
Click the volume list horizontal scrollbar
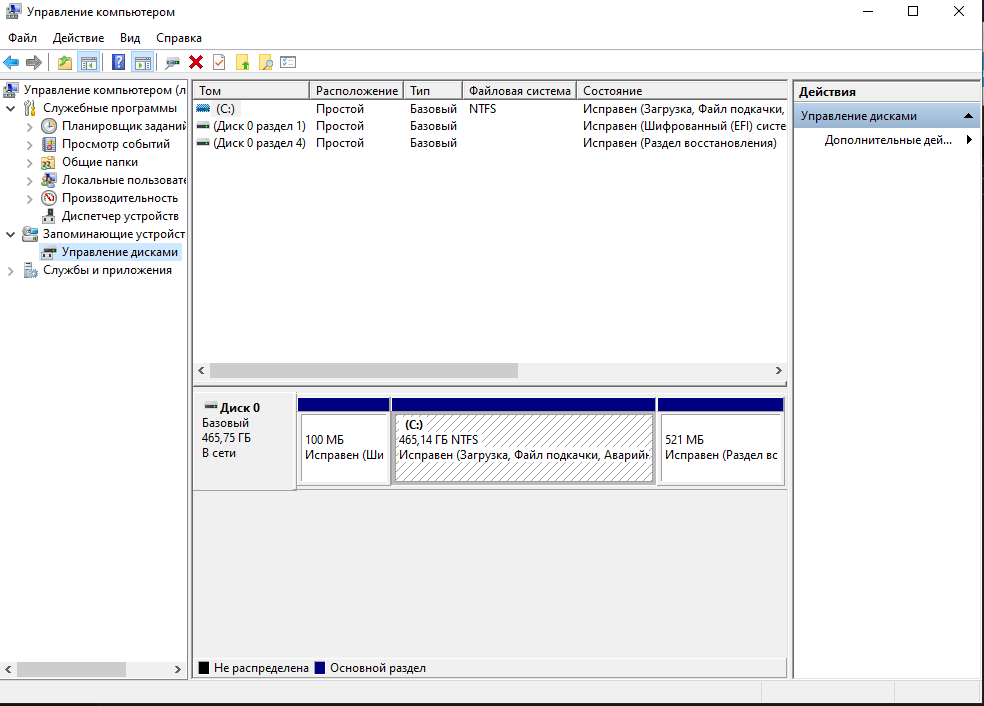364,371
